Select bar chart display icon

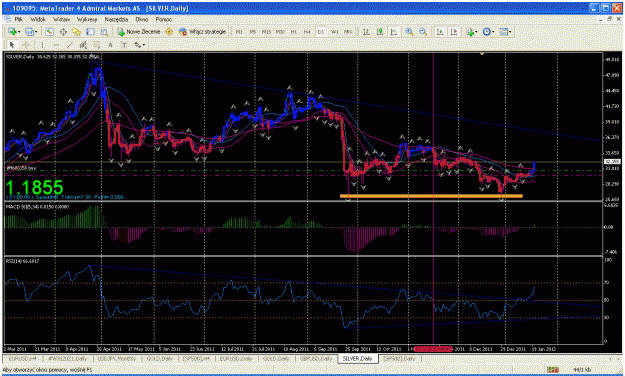(x=366, y=31)
